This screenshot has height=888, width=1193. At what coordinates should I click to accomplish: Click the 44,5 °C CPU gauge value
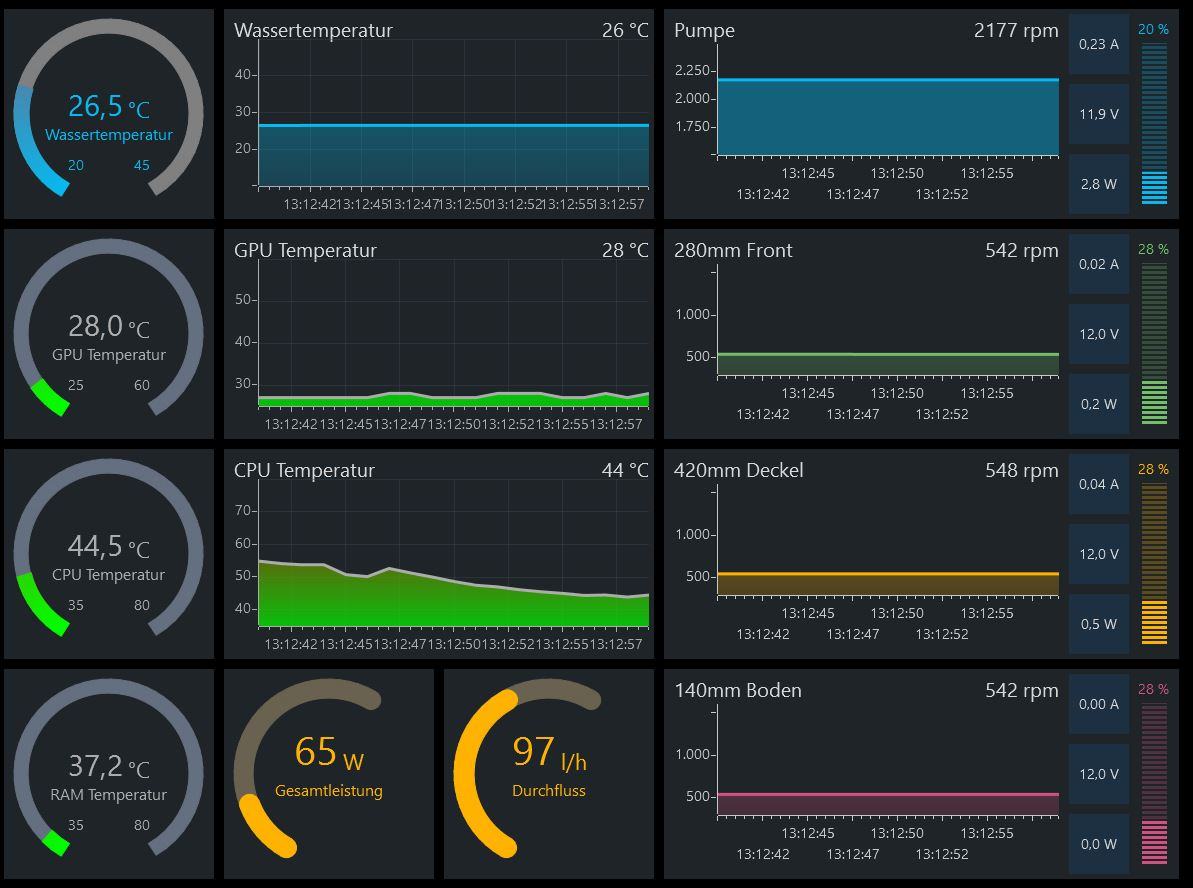pos(109,546)
